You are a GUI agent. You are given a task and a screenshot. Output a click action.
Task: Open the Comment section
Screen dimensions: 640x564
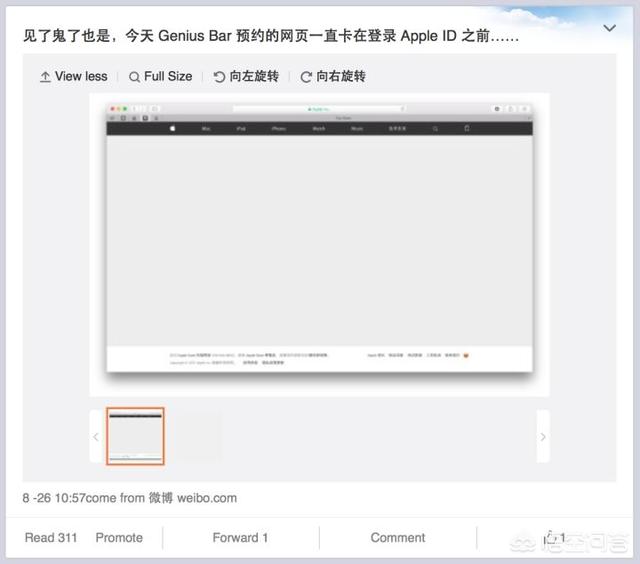[x=398, y=537]
